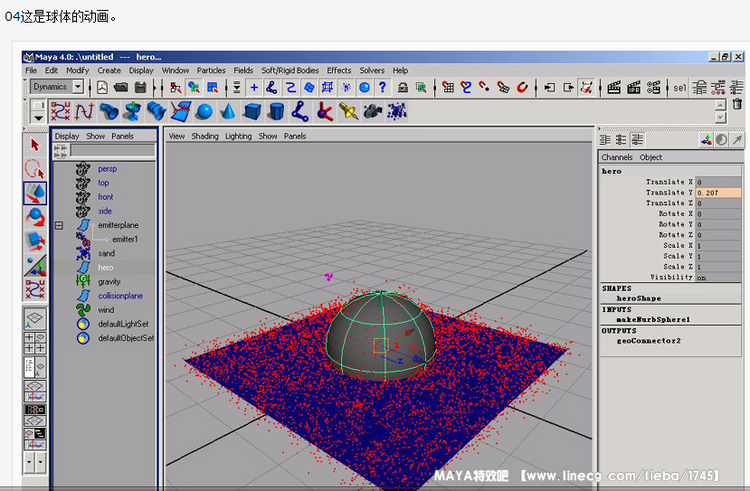
Task: Toggle Snap to points magnet icon
Action: click(x=484, y=87)
